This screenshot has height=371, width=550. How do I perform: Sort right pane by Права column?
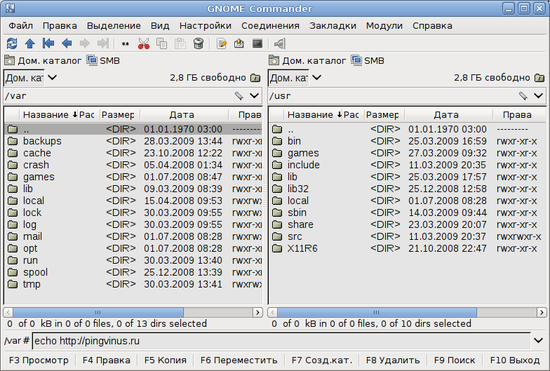[x=517, y=115]
